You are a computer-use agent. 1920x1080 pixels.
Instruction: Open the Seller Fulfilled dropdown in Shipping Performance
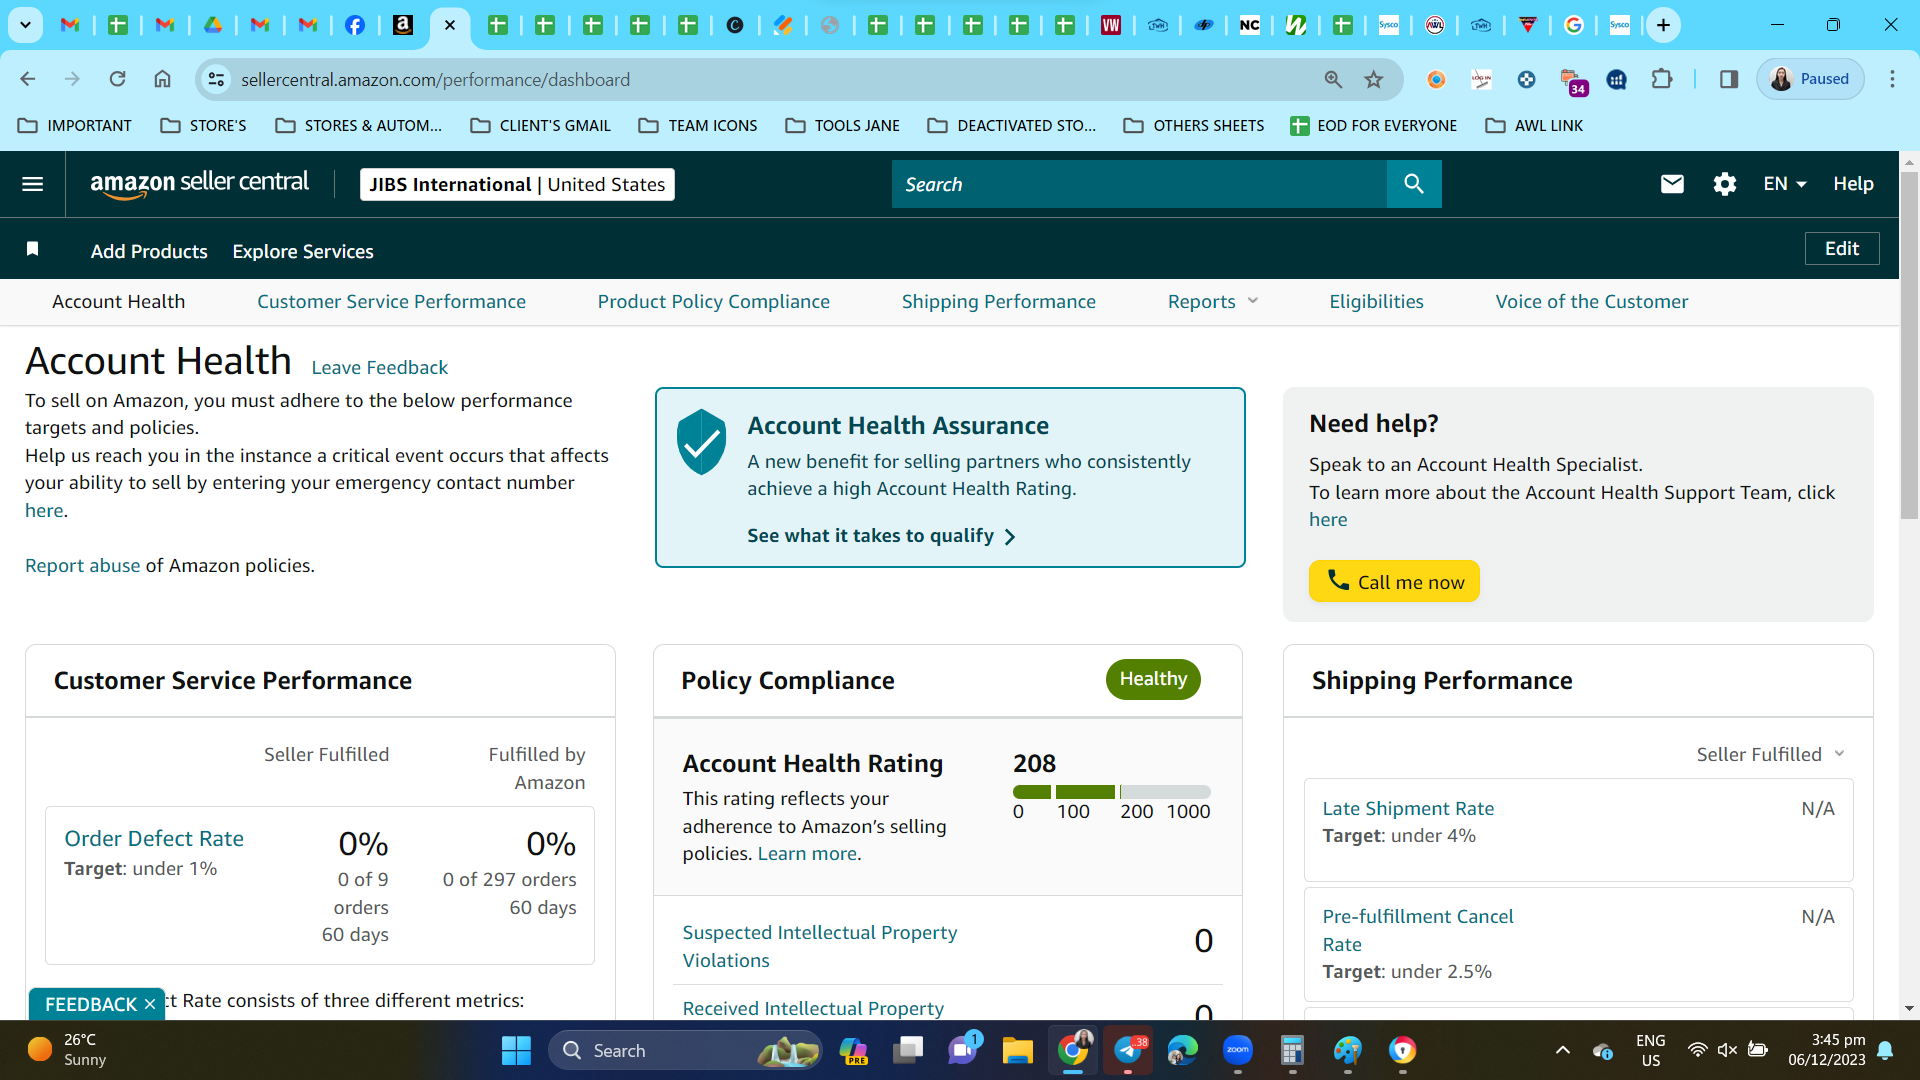click(1769, 755)
